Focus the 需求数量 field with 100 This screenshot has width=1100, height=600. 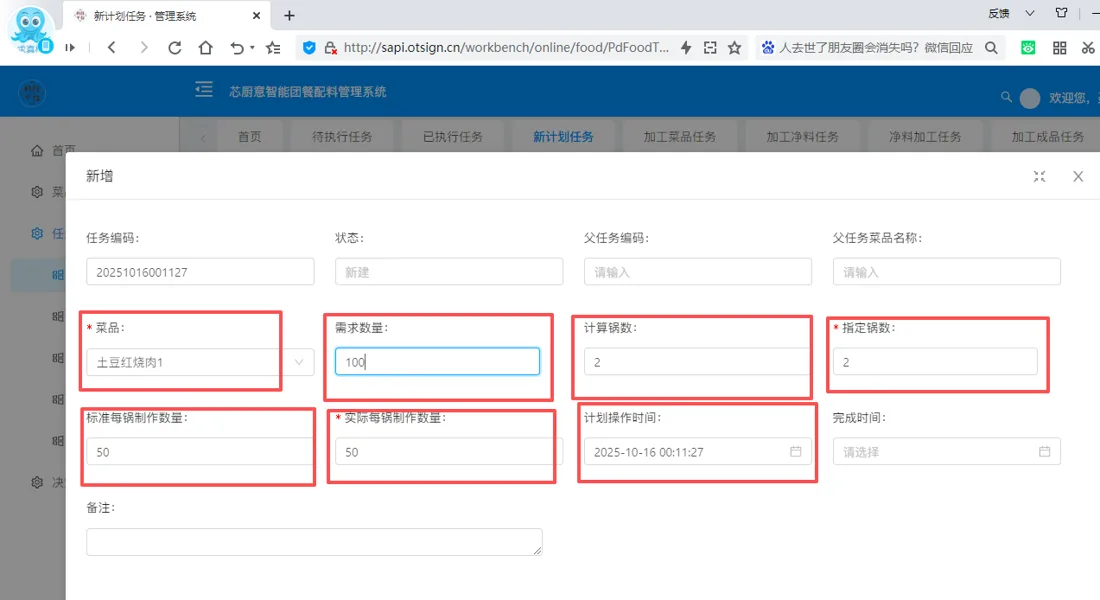(x=437, y=361)
